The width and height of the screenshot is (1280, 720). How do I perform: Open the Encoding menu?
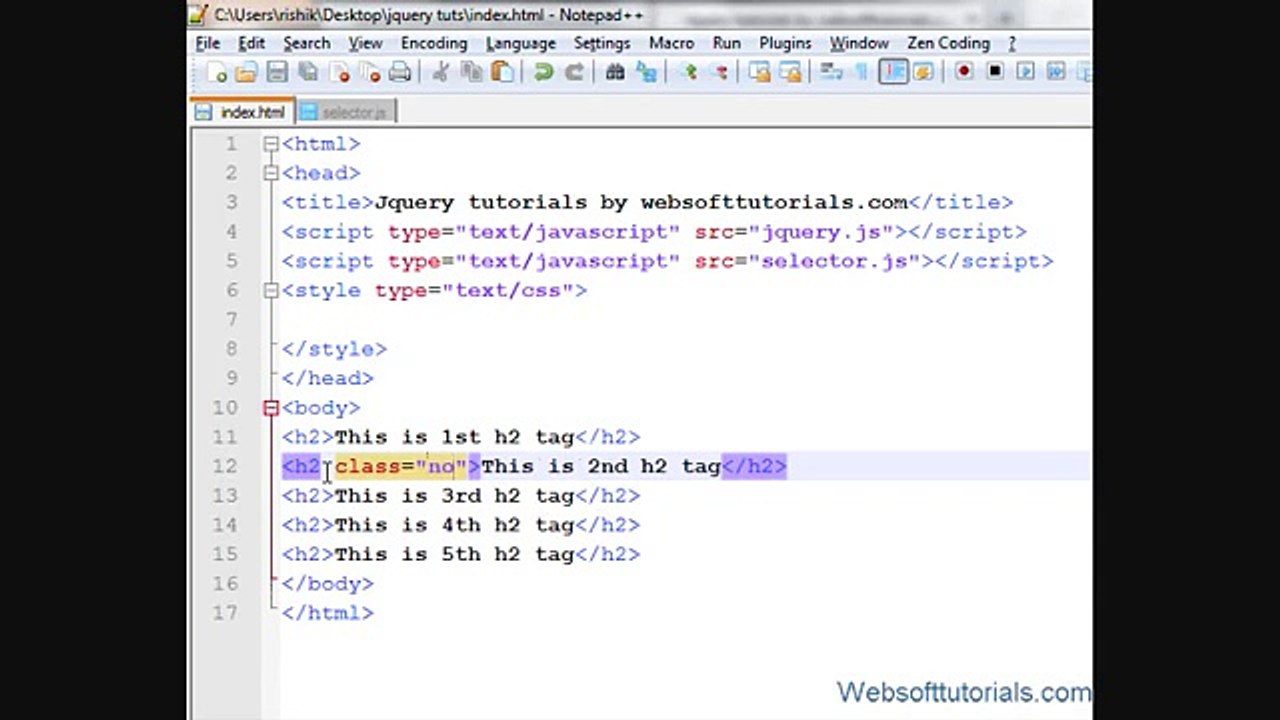point(434,43)
